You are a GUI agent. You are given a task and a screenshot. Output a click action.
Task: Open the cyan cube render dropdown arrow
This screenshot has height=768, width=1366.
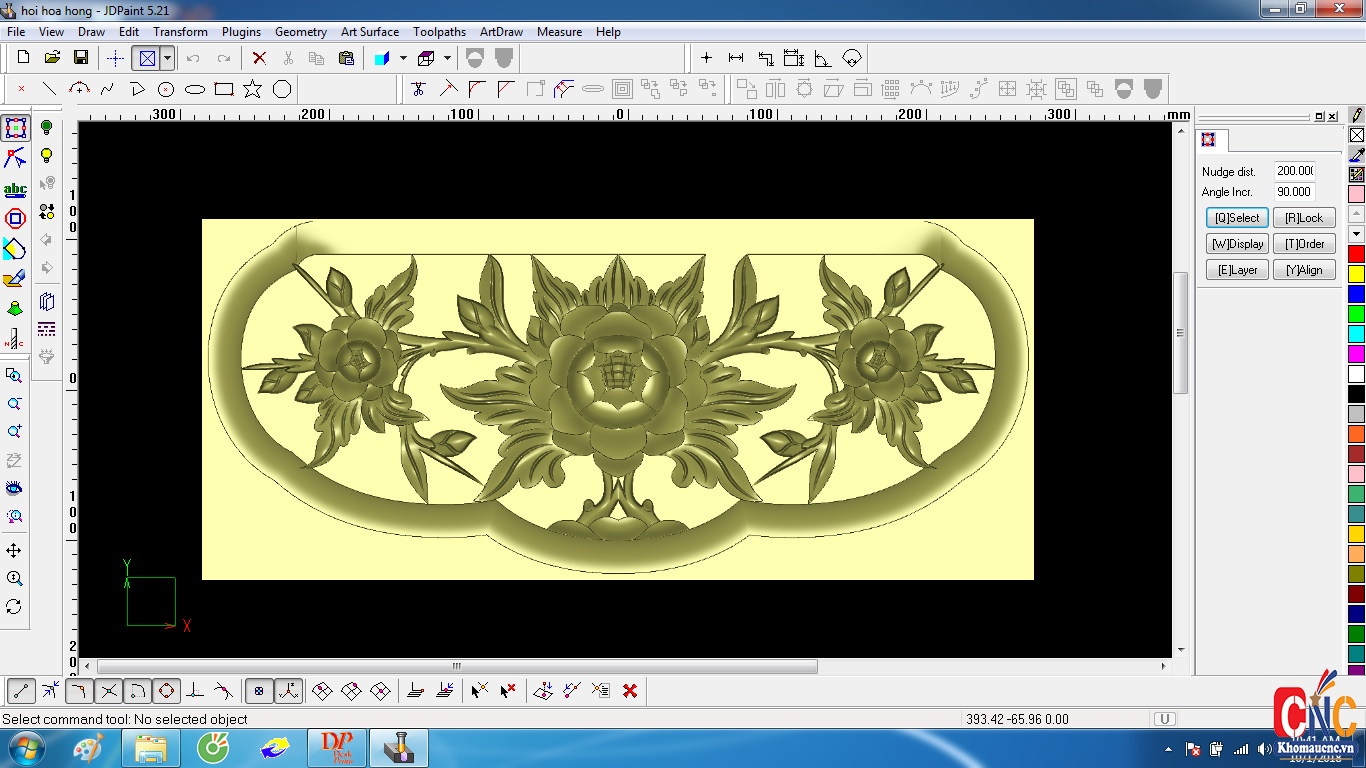click(403, 58)
